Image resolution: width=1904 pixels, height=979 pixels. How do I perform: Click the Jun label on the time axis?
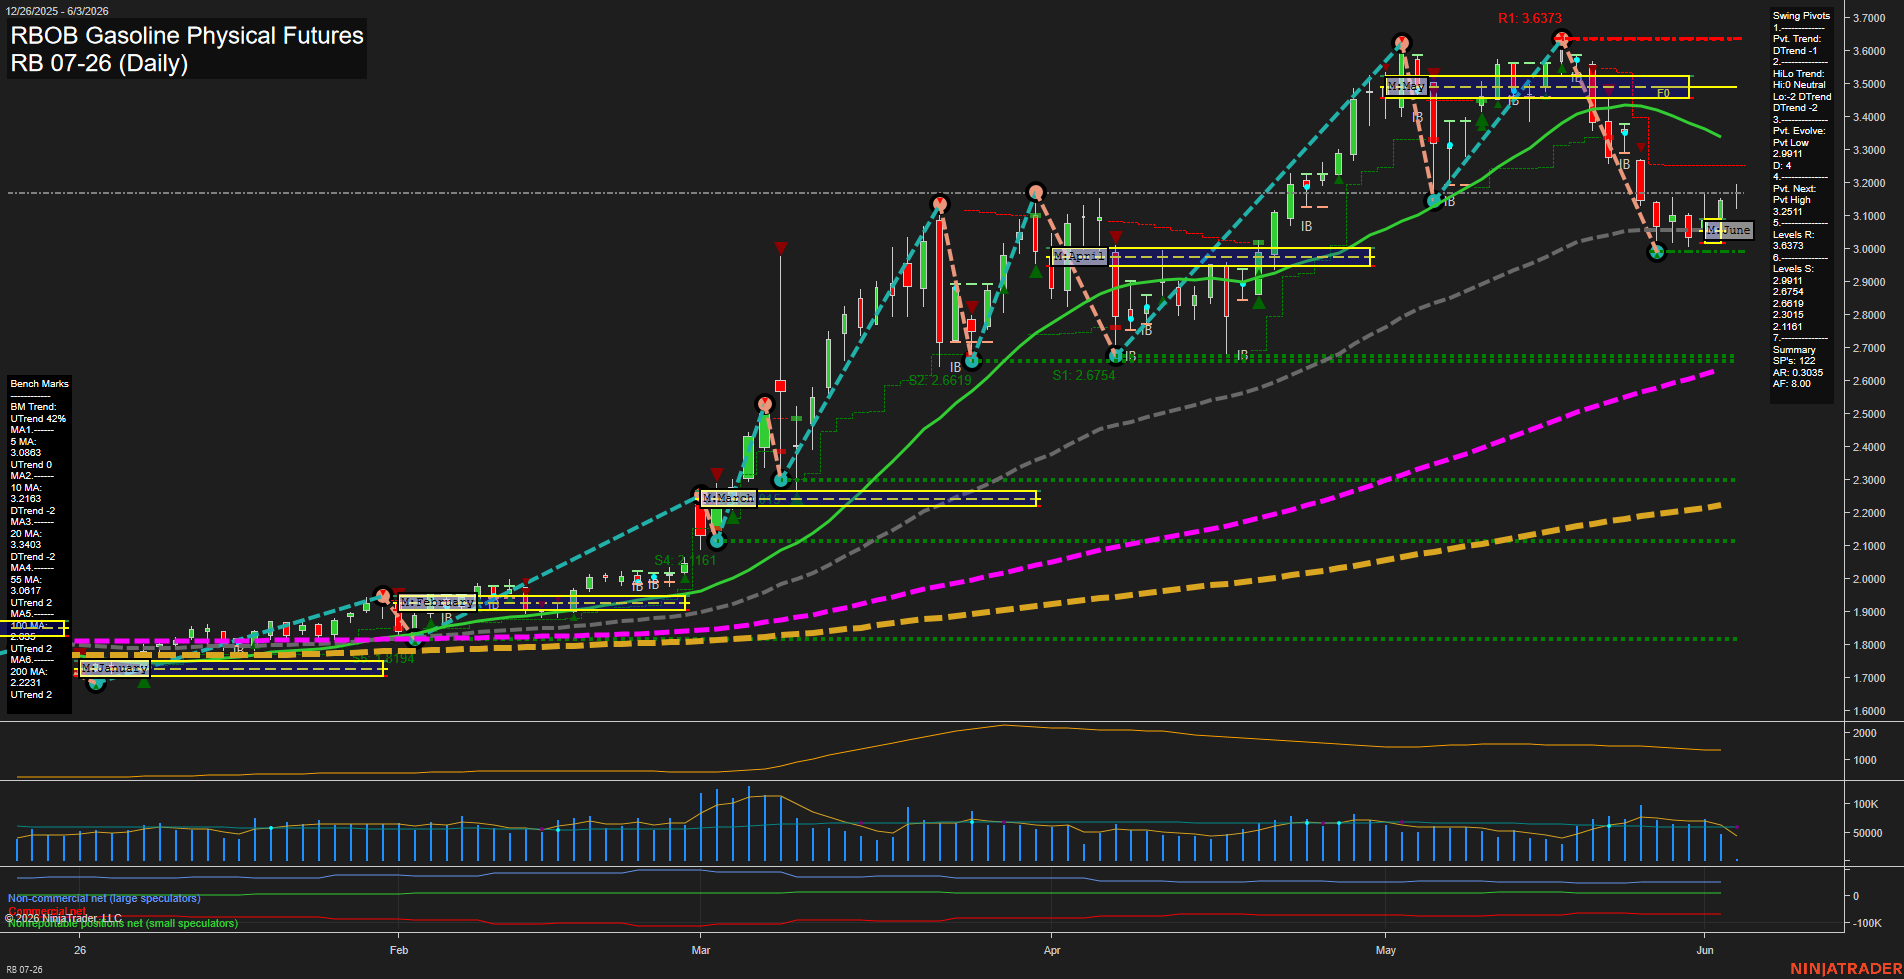[1705, 950]
